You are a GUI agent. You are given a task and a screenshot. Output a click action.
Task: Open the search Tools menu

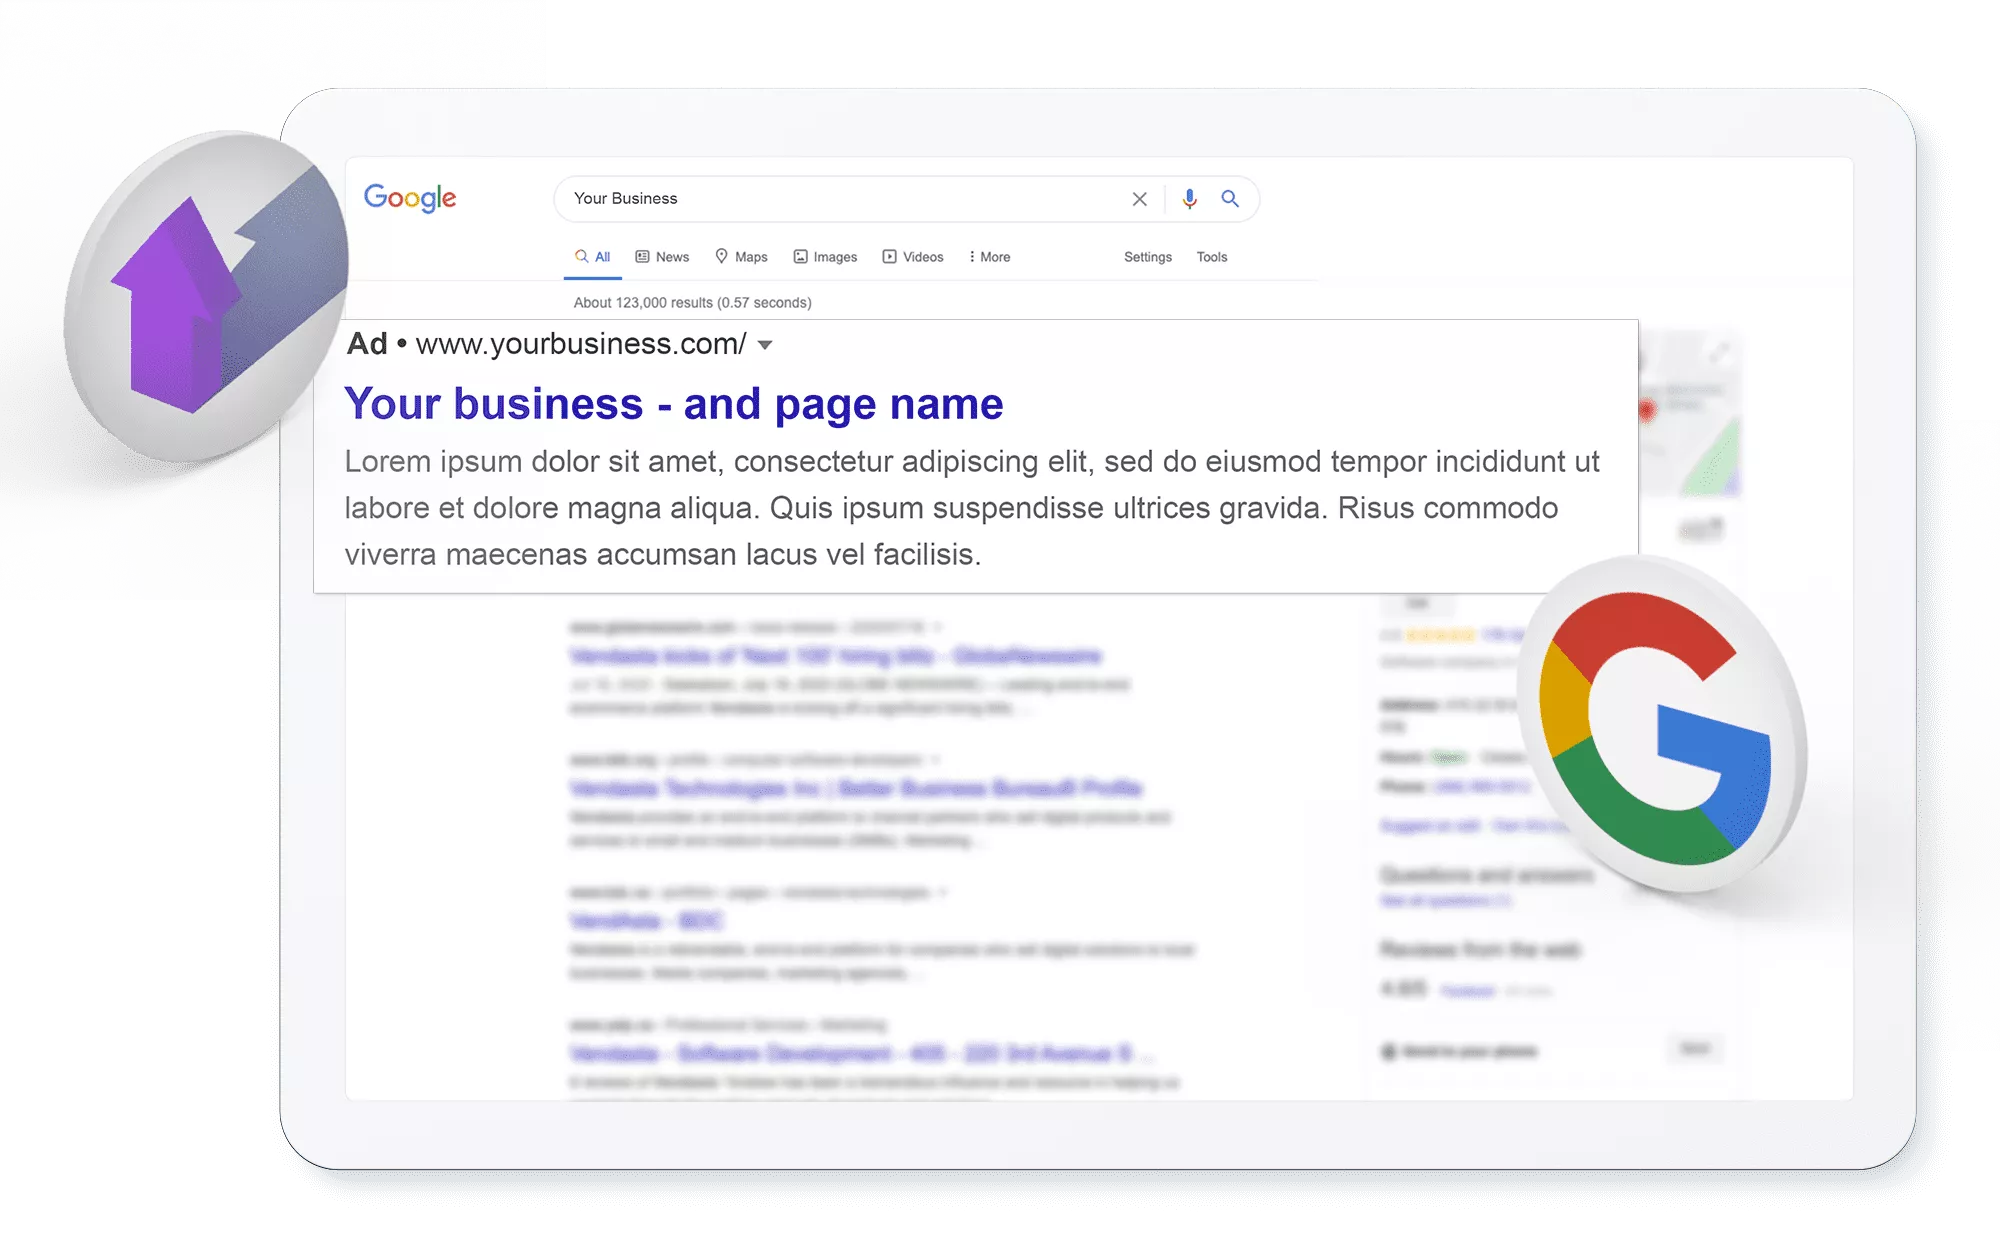click(1212, 257)
